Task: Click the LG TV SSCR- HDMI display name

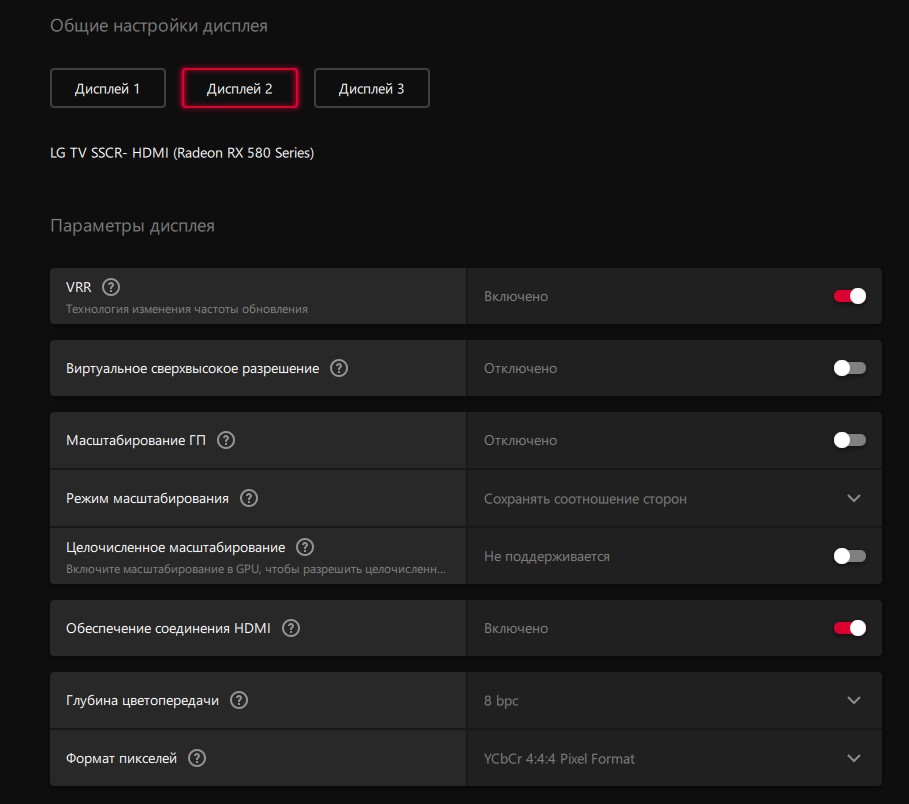Action: point(182,153)
